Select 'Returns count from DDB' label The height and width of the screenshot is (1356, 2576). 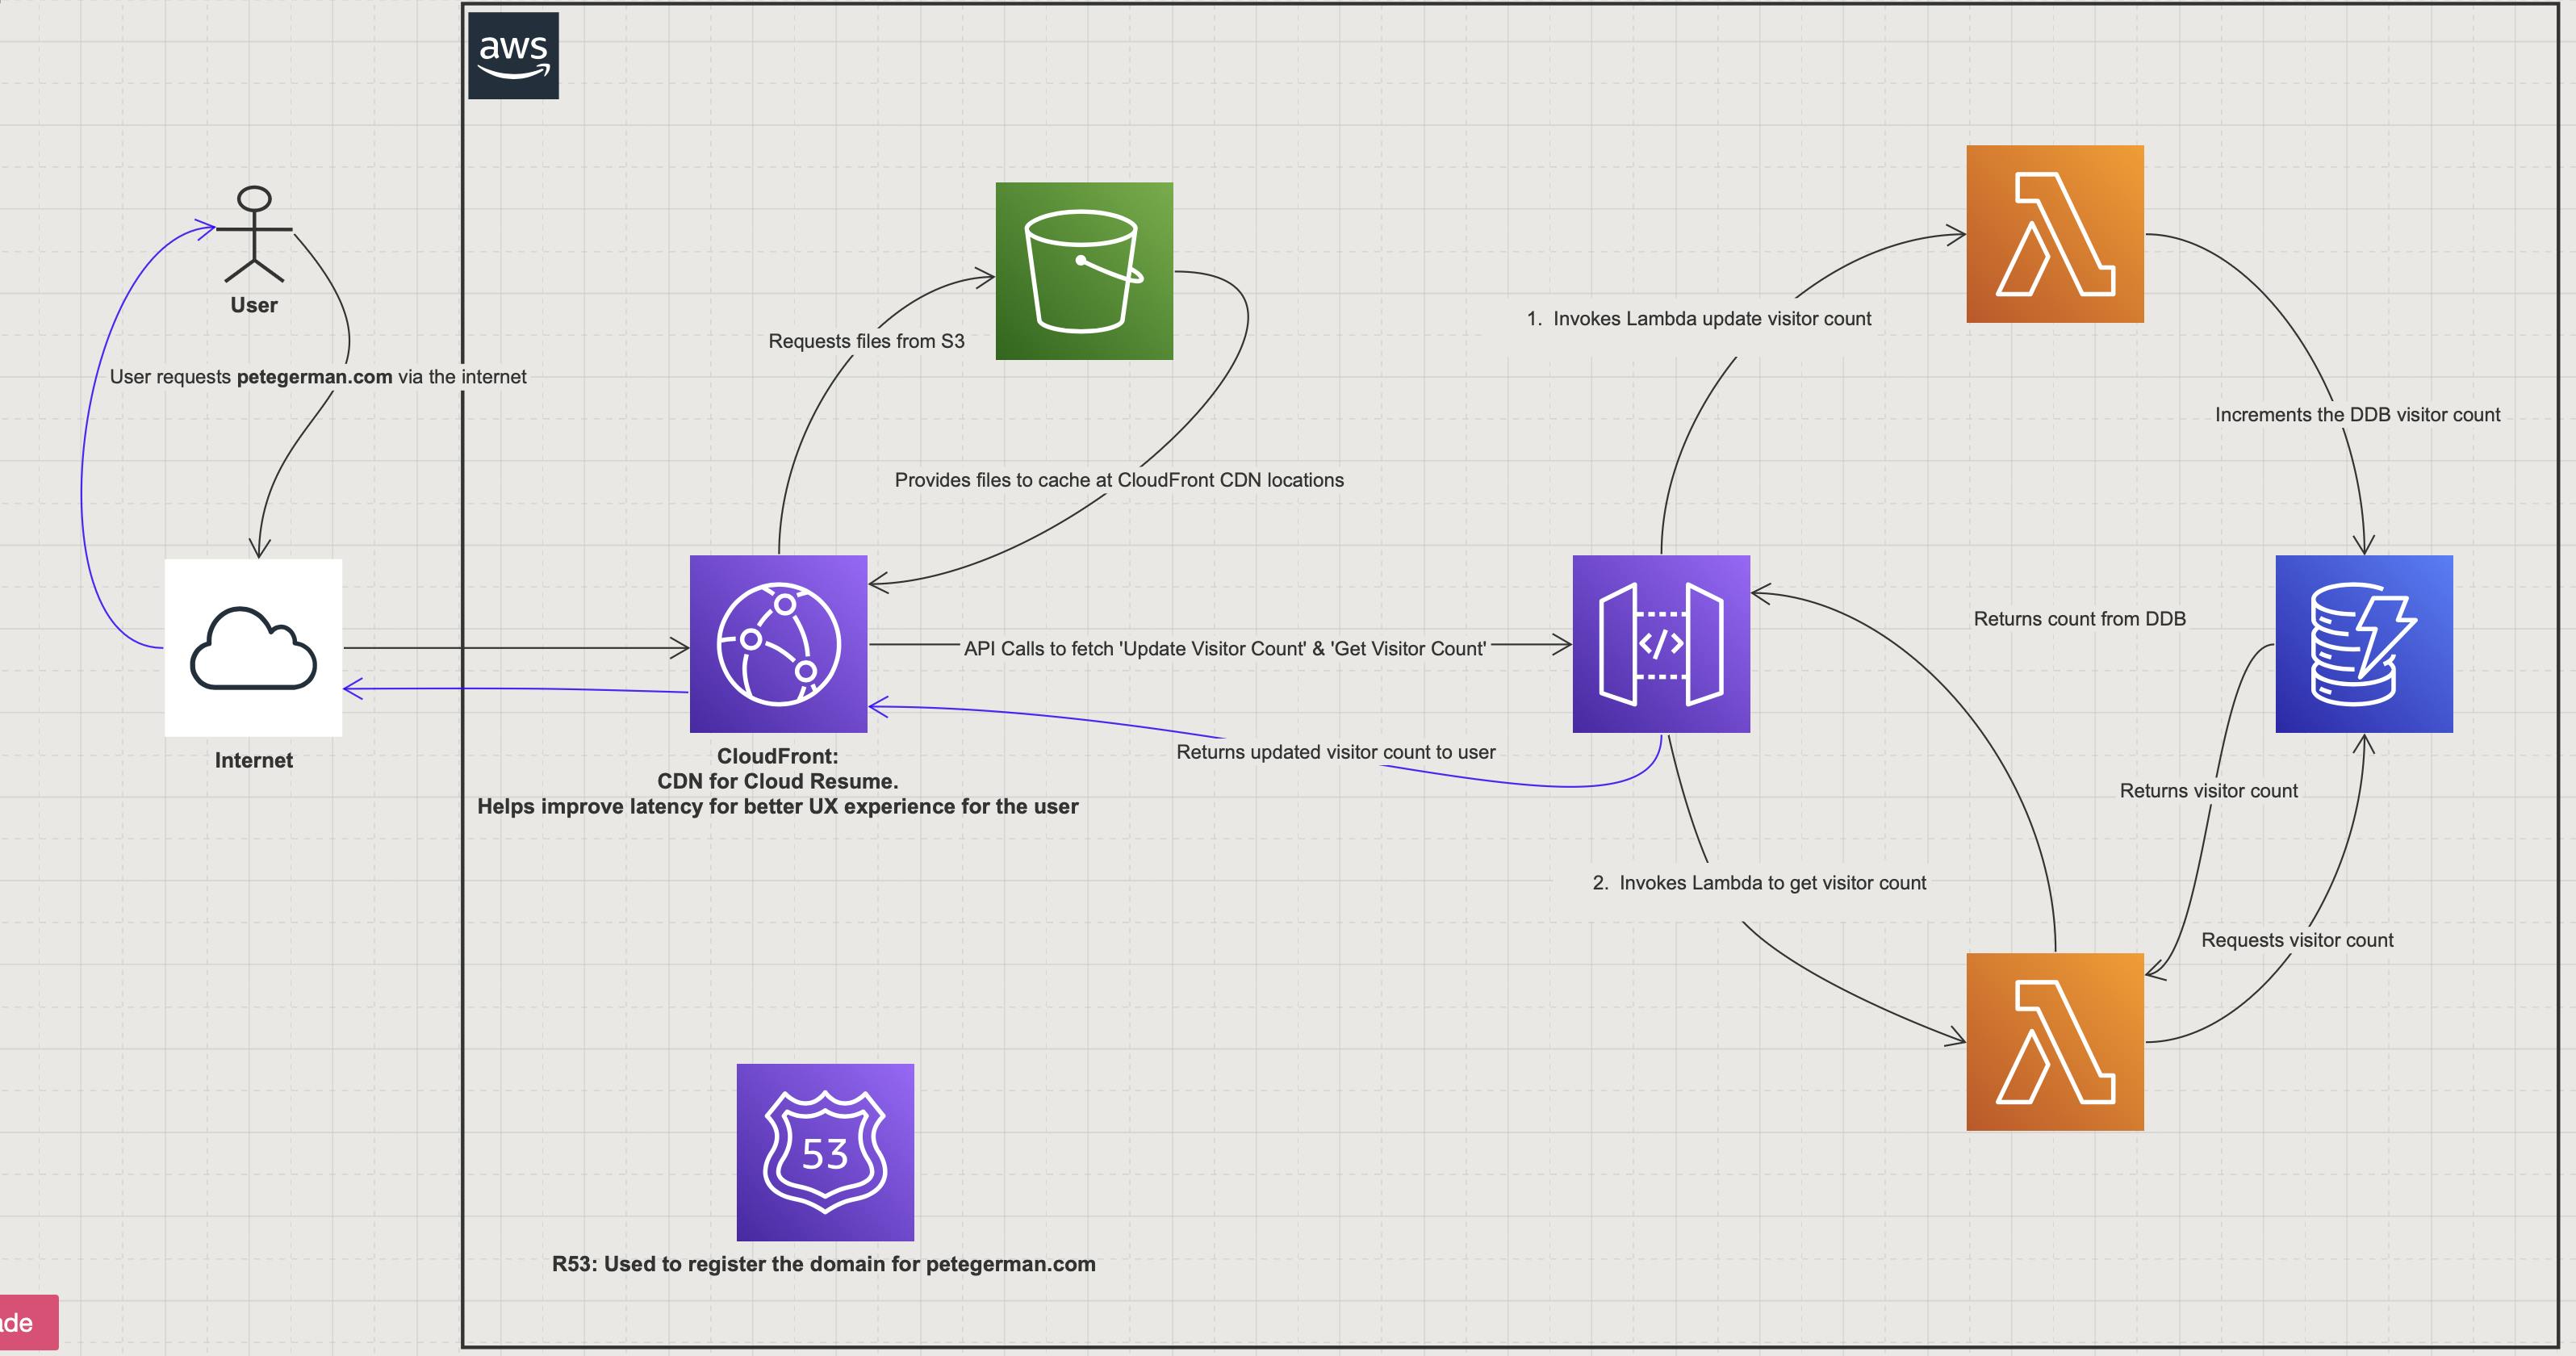[2080, 619]
